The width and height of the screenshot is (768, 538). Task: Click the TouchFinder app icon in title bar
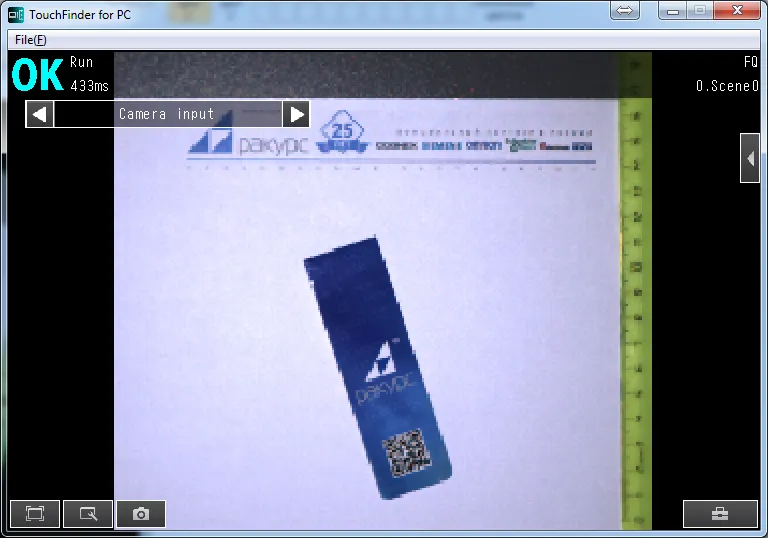15,13
